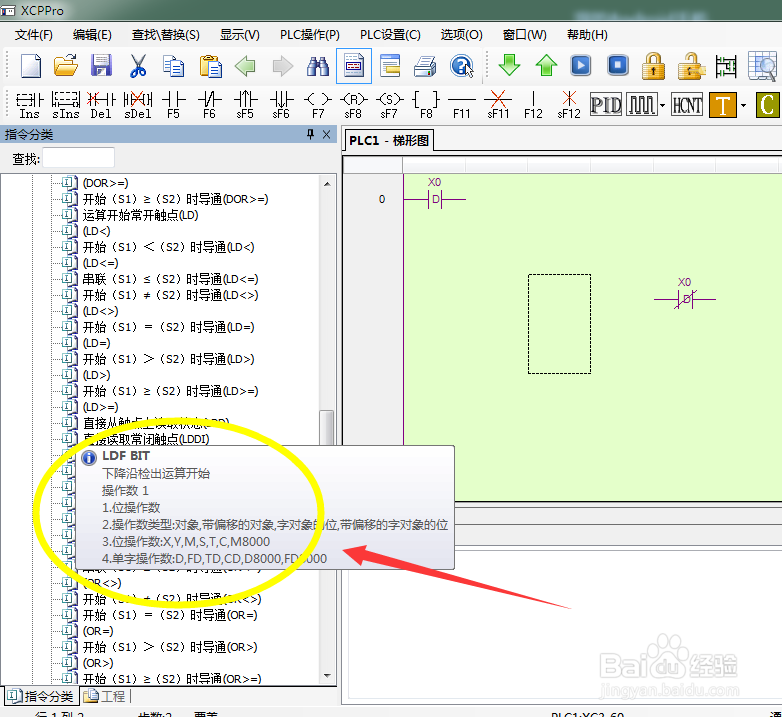The height and width of the screenshot is (717, 782).
Task: Create a new file with the blank page icon
Action: click(31, 66)
